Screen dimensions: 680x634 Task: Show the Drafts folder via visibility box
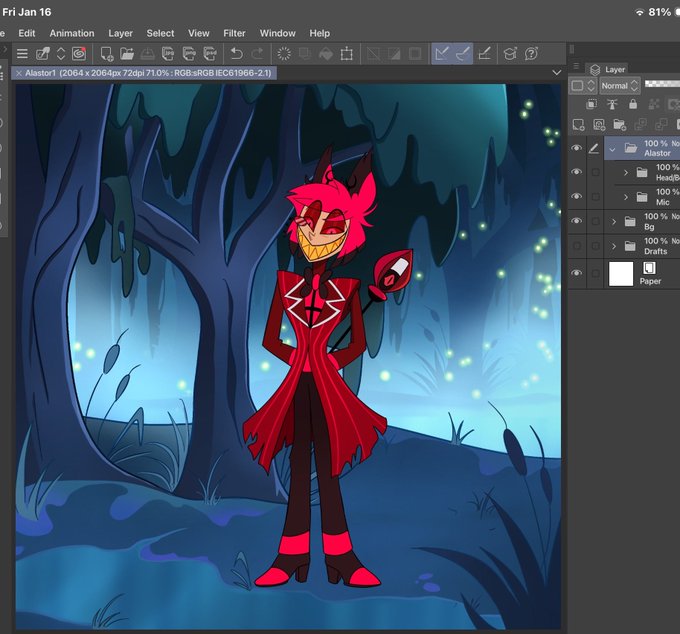[577, 246]
